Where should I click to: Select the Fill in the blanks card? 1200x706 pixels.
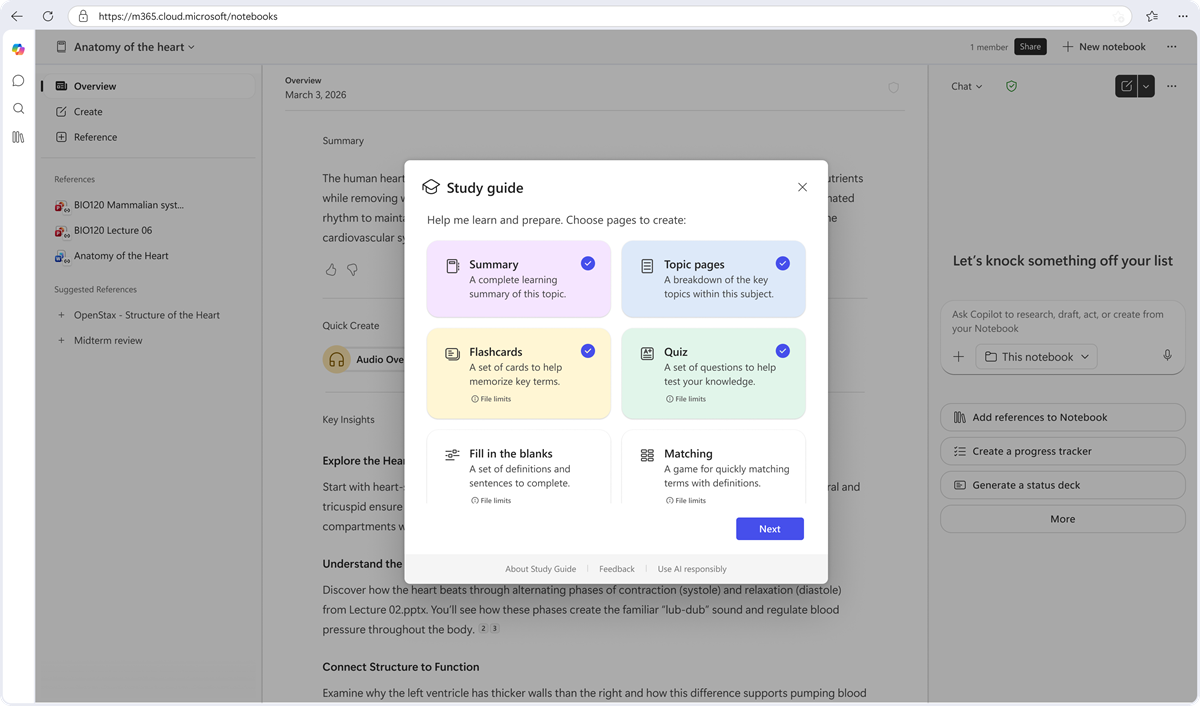[519, 468]
